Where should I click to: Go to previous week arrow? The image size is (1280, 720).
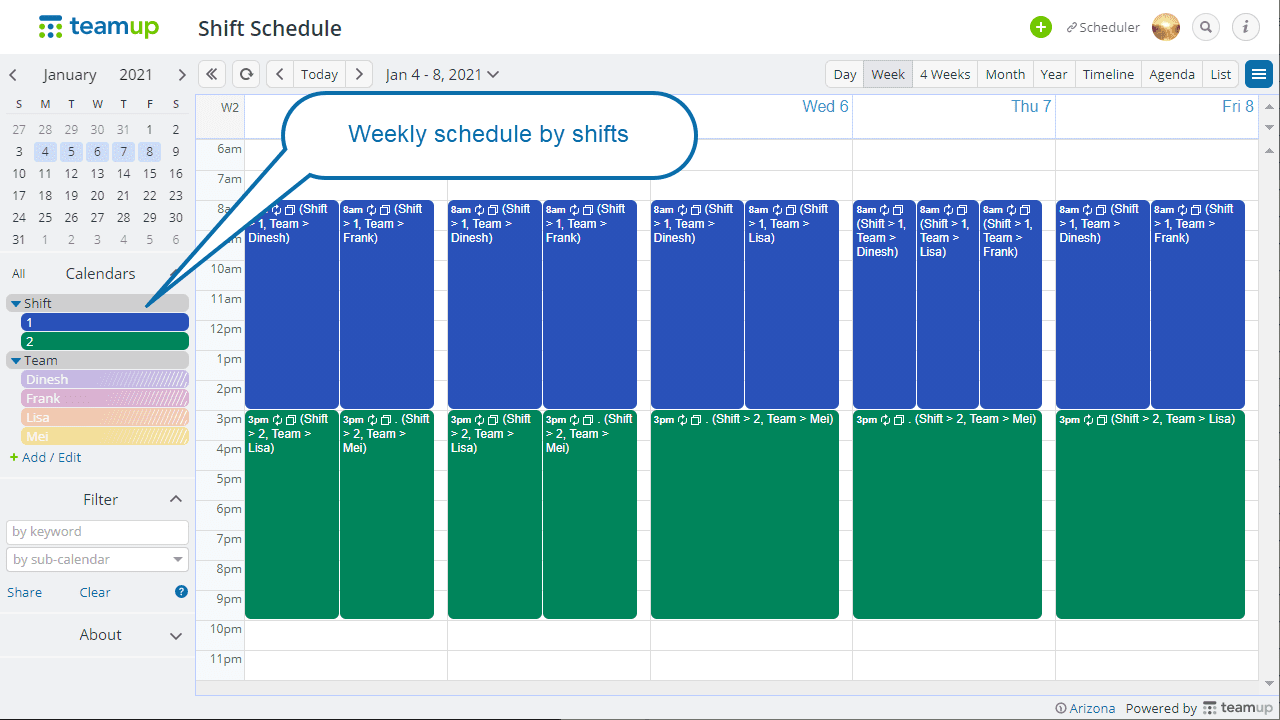click(280, 74)
